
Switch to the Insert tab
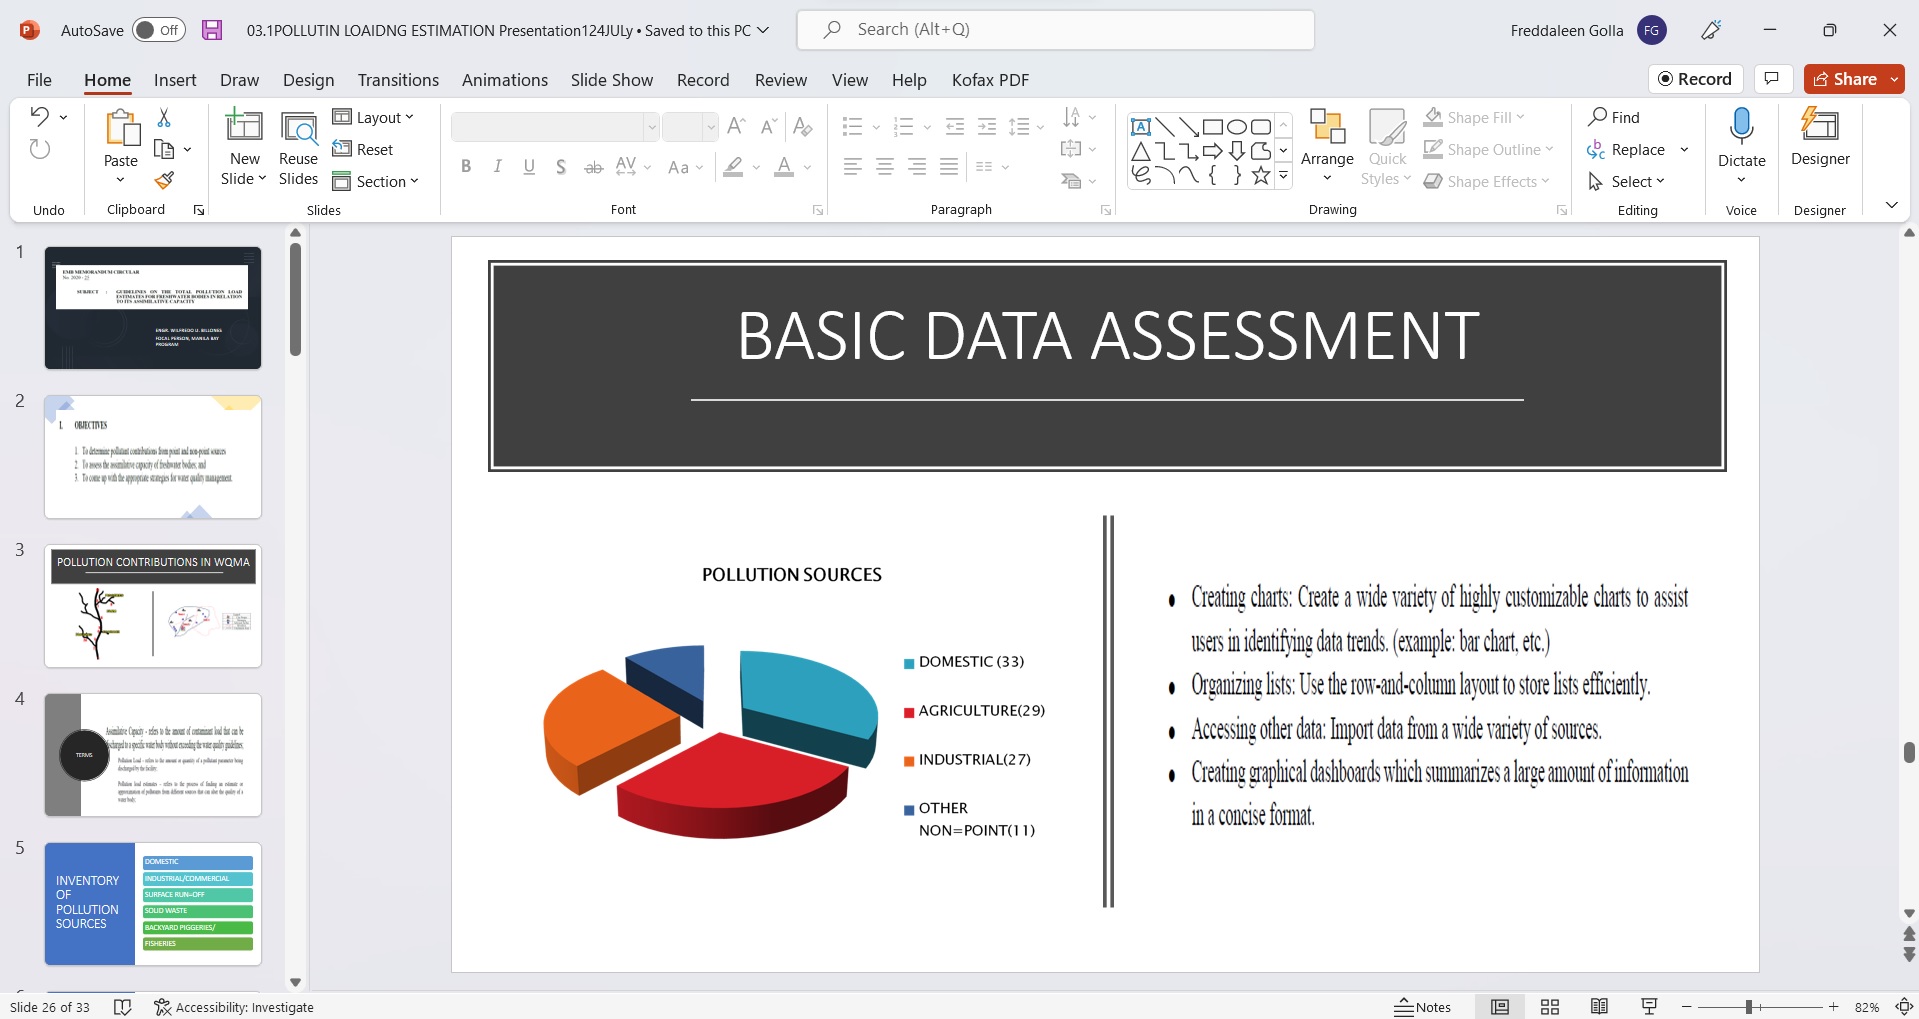pyautogui.click(x=175, y=80)
